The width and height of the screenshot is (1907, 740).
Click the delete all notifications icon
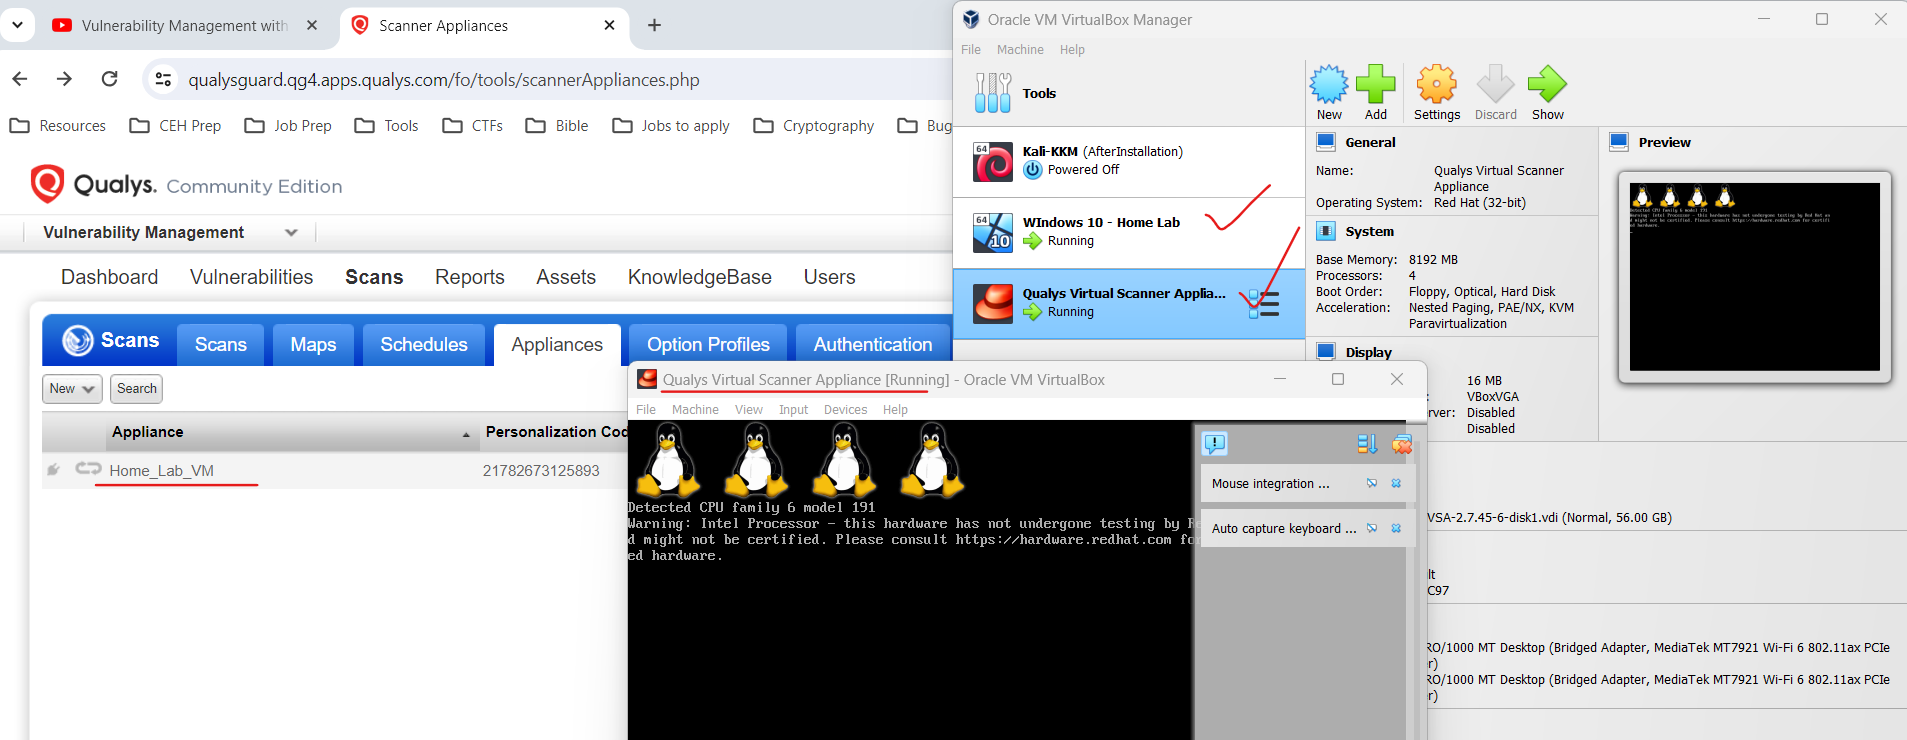point(1402,444)
